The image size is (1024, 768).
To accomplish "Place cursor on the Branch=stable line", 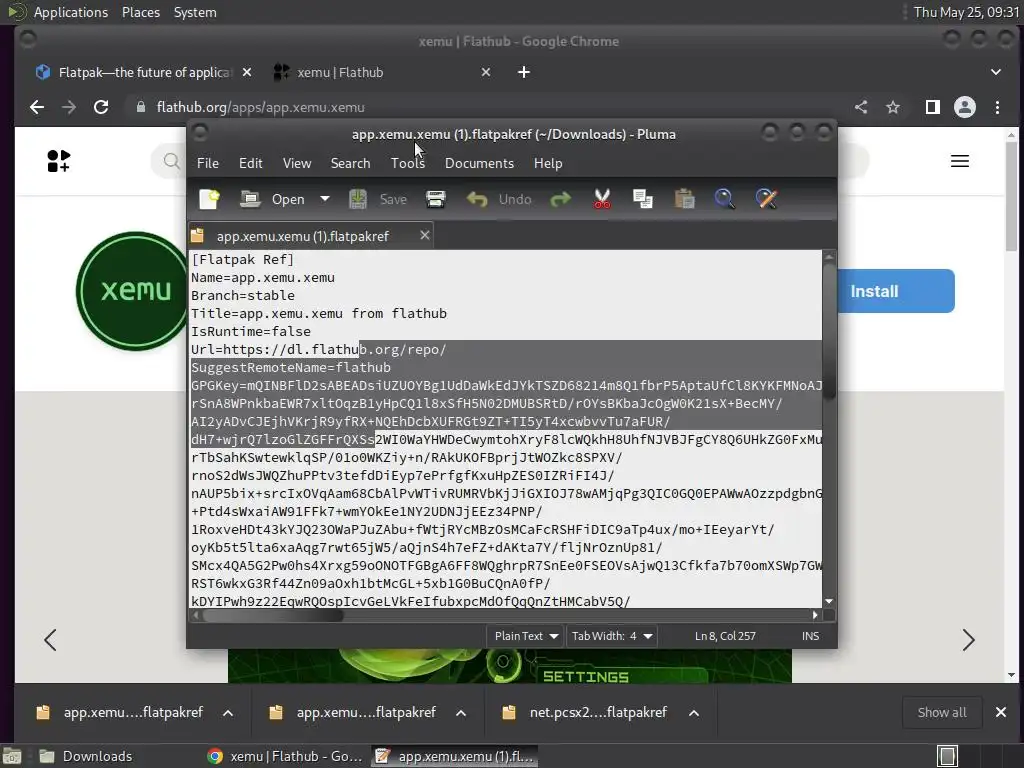I will click(x=243, y=295).
